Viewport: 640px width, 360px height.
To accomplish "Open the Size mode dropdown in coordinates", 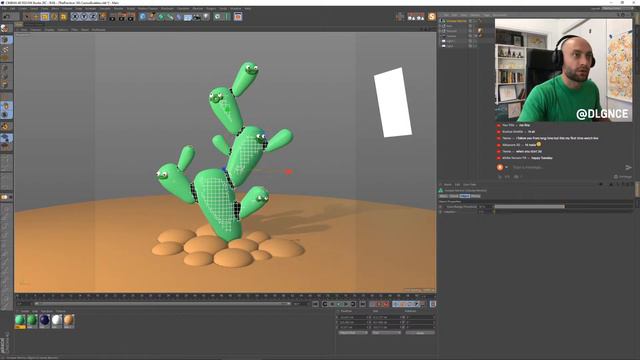I will point(387,333).
